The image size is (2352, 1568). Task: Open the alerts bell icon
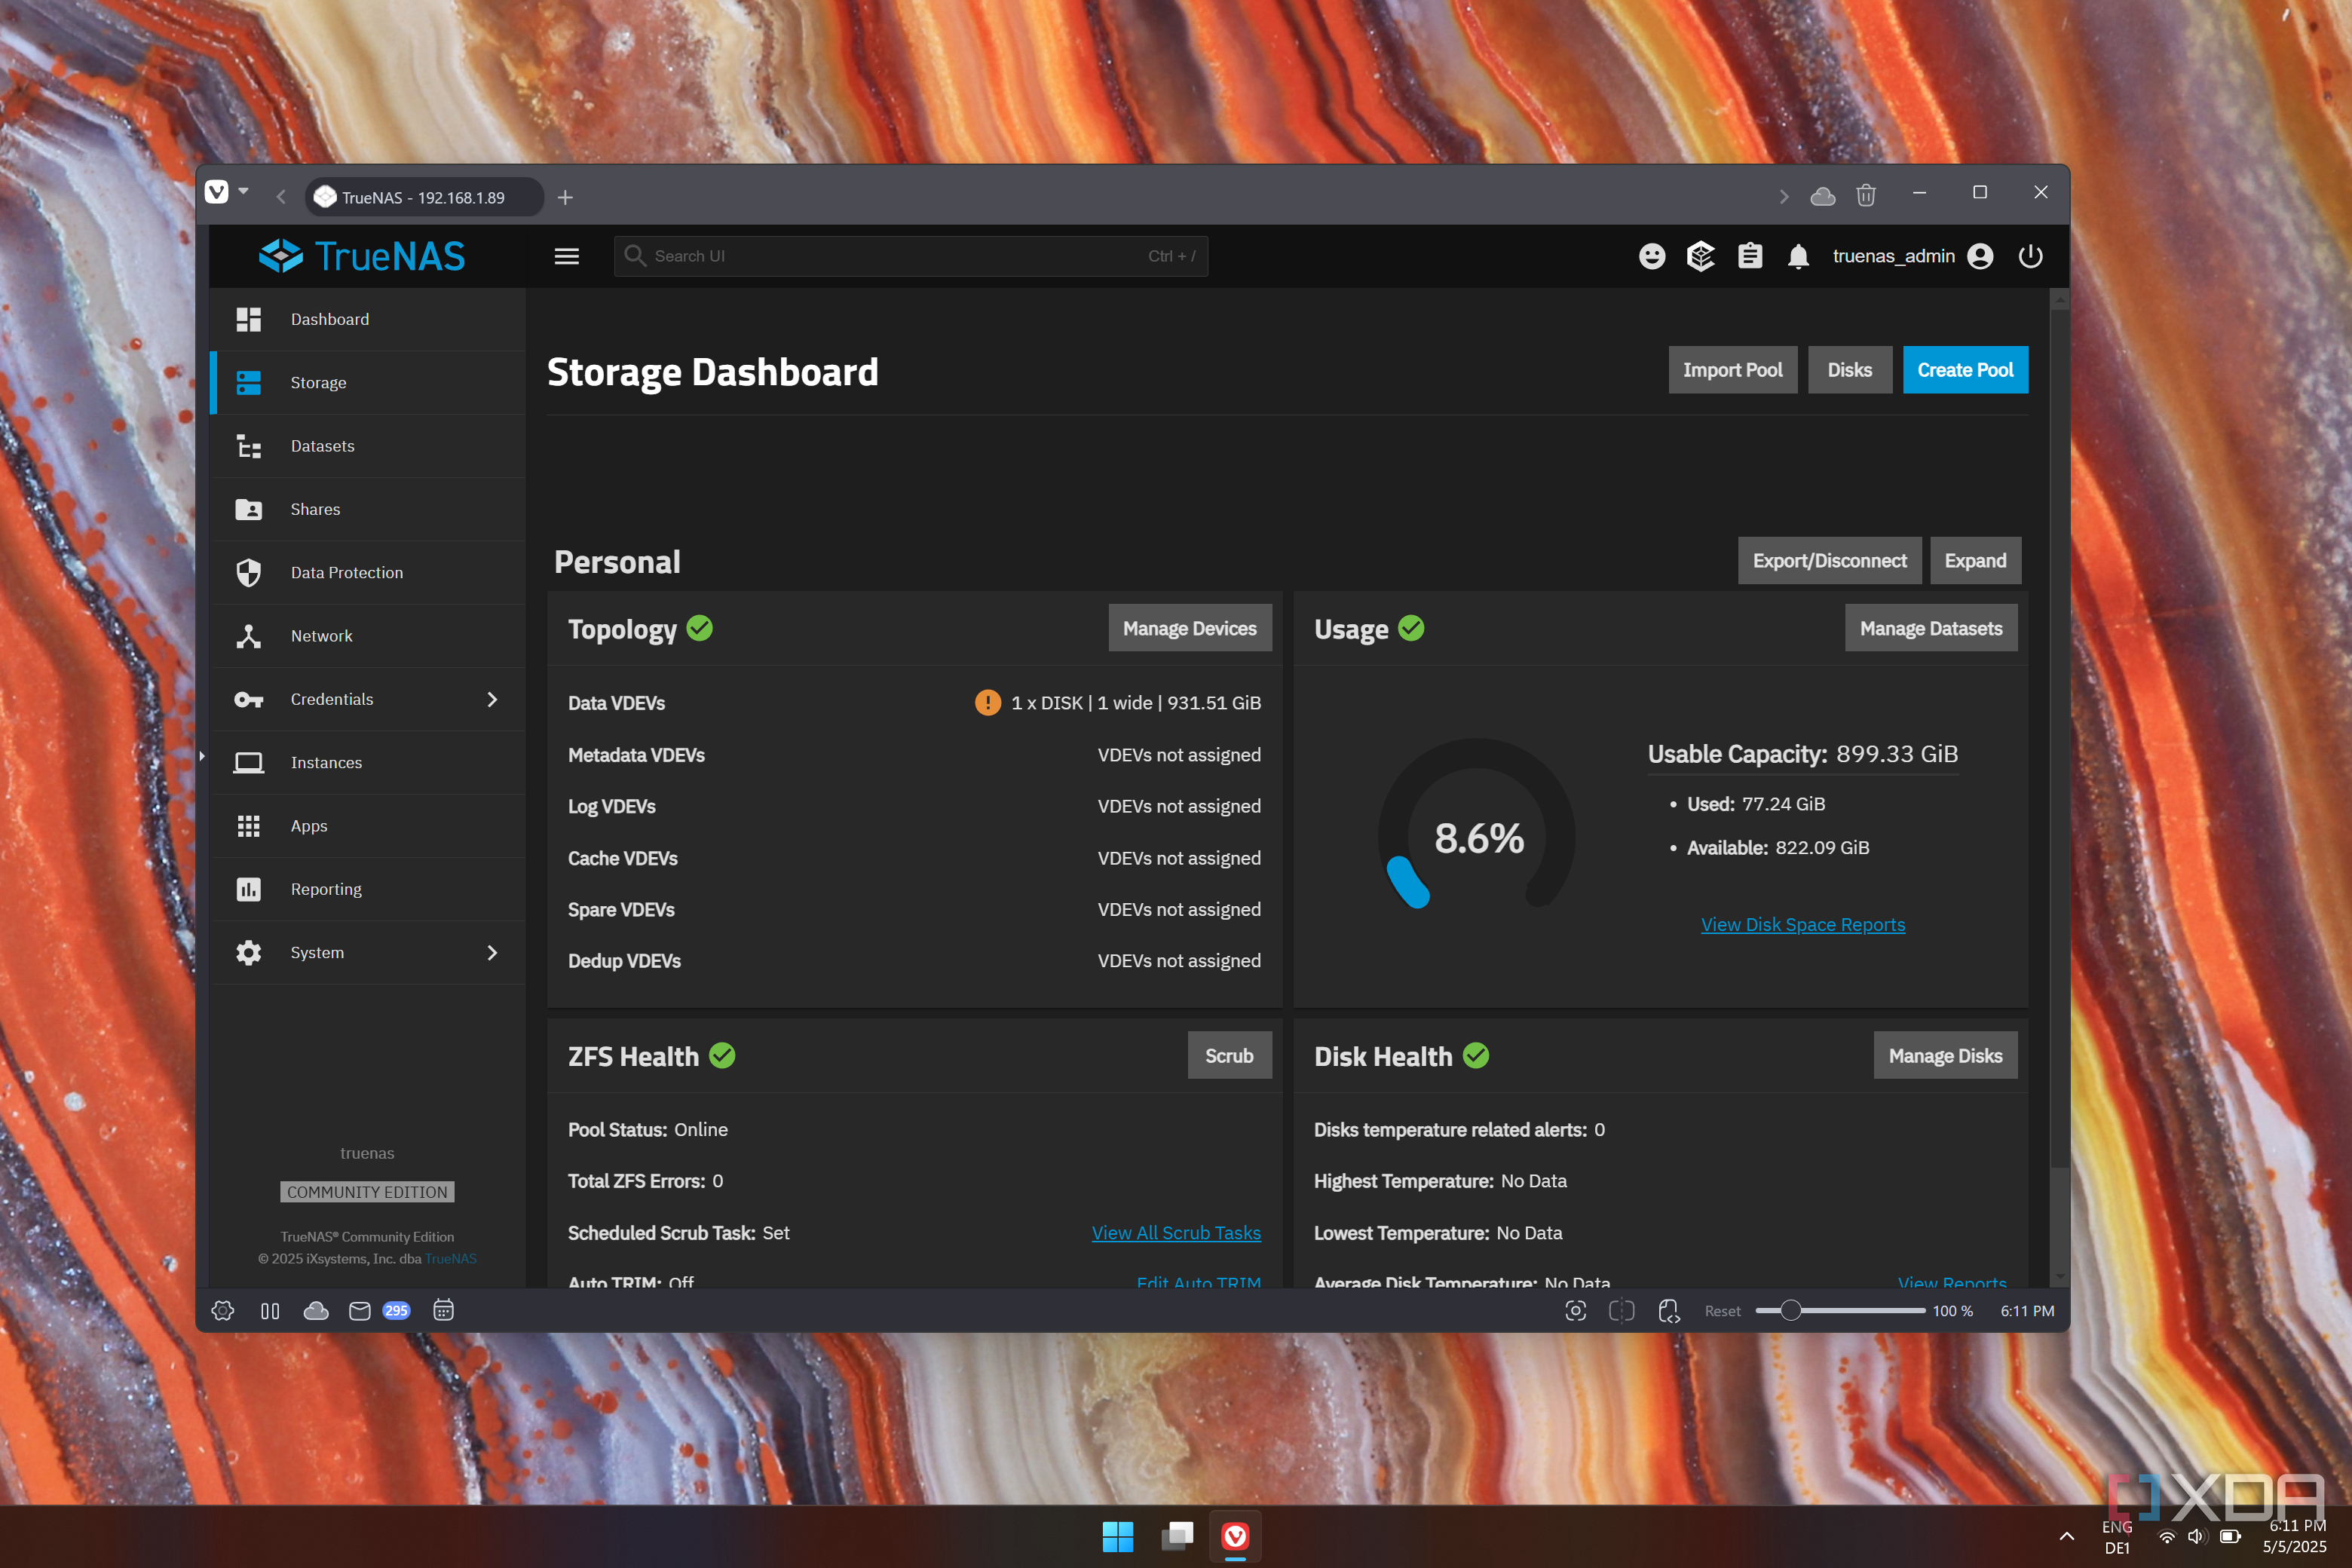pyautogui.click(x=1798, y=256)
